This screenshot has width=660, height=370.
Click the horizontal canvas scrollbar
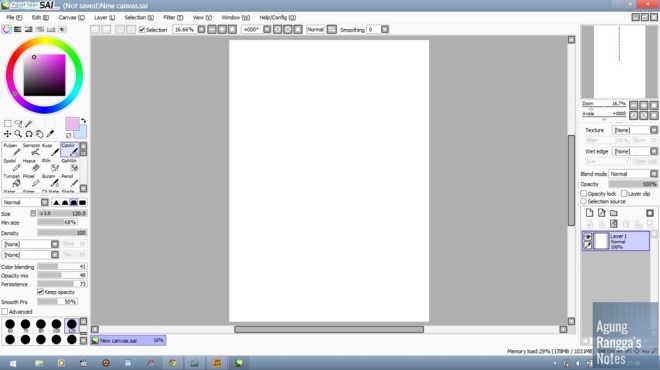pos(329,330)
